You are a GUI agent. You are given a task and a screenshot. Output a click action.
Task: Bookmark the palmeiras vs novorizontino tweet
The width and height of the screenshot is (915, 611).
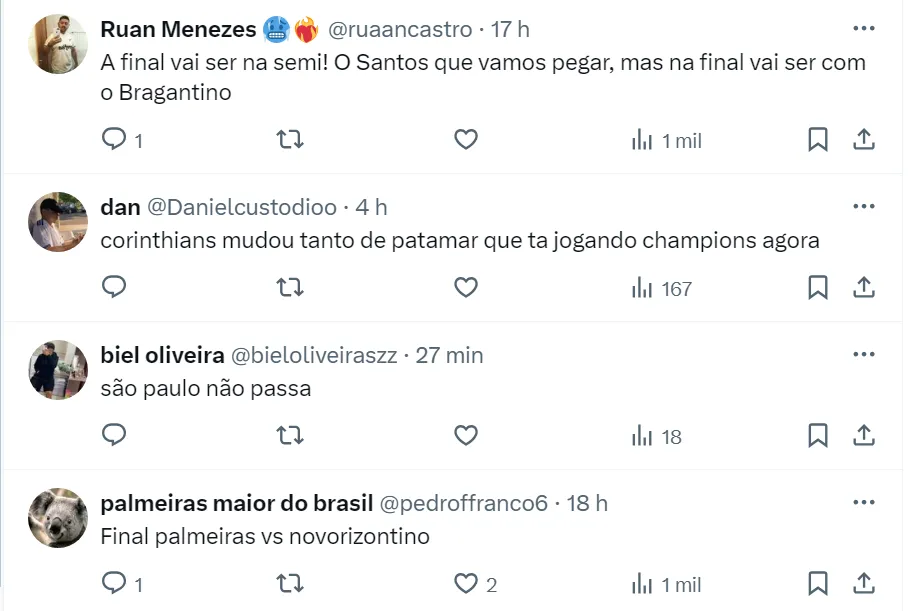click(818, 583)
